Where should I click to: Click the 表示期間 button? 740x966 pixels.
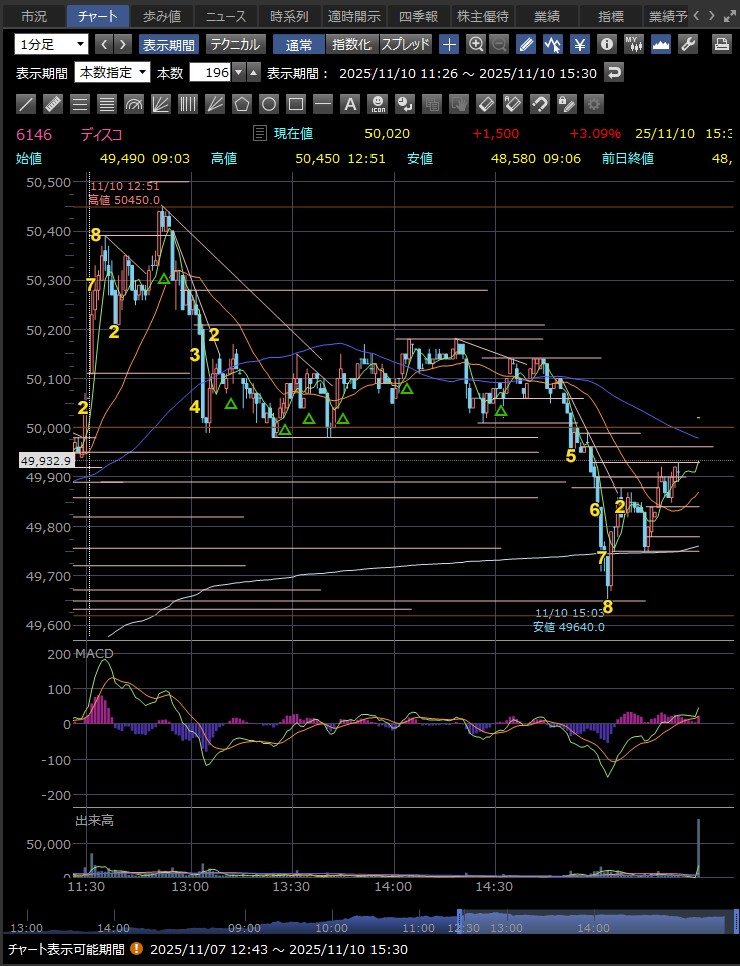pyautogui.click(x=168, y=44)
